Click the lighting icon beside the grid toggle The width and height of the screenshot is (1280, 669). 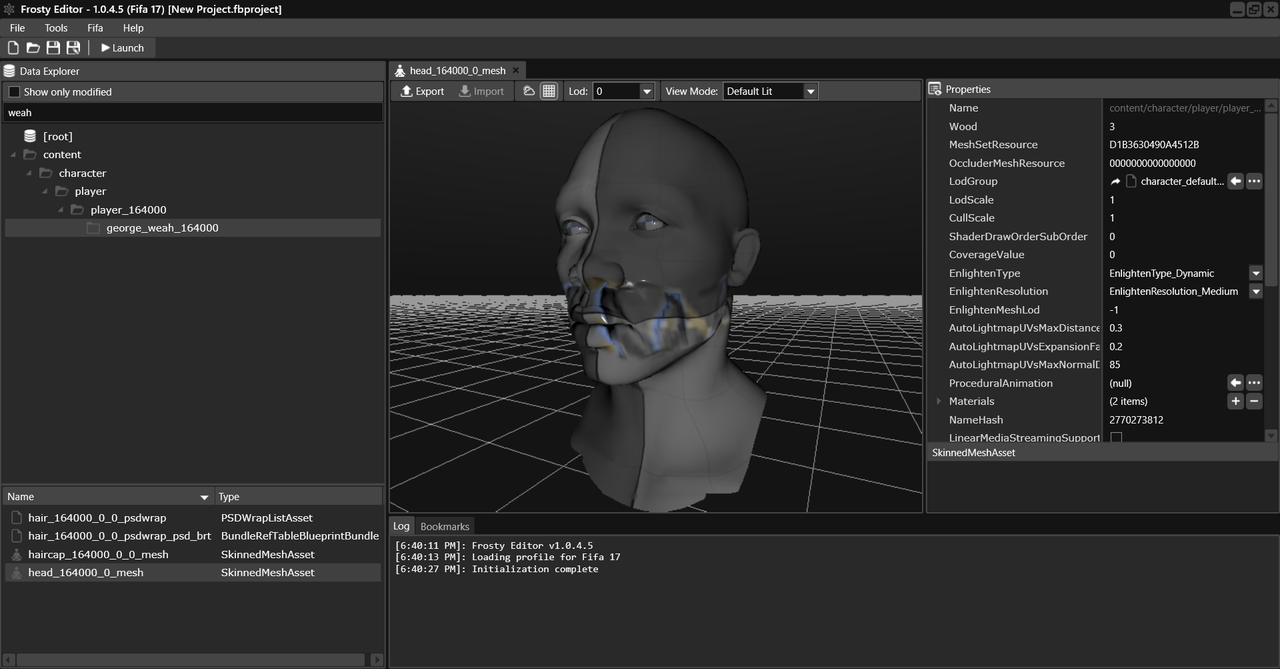(x=529, y=91)
